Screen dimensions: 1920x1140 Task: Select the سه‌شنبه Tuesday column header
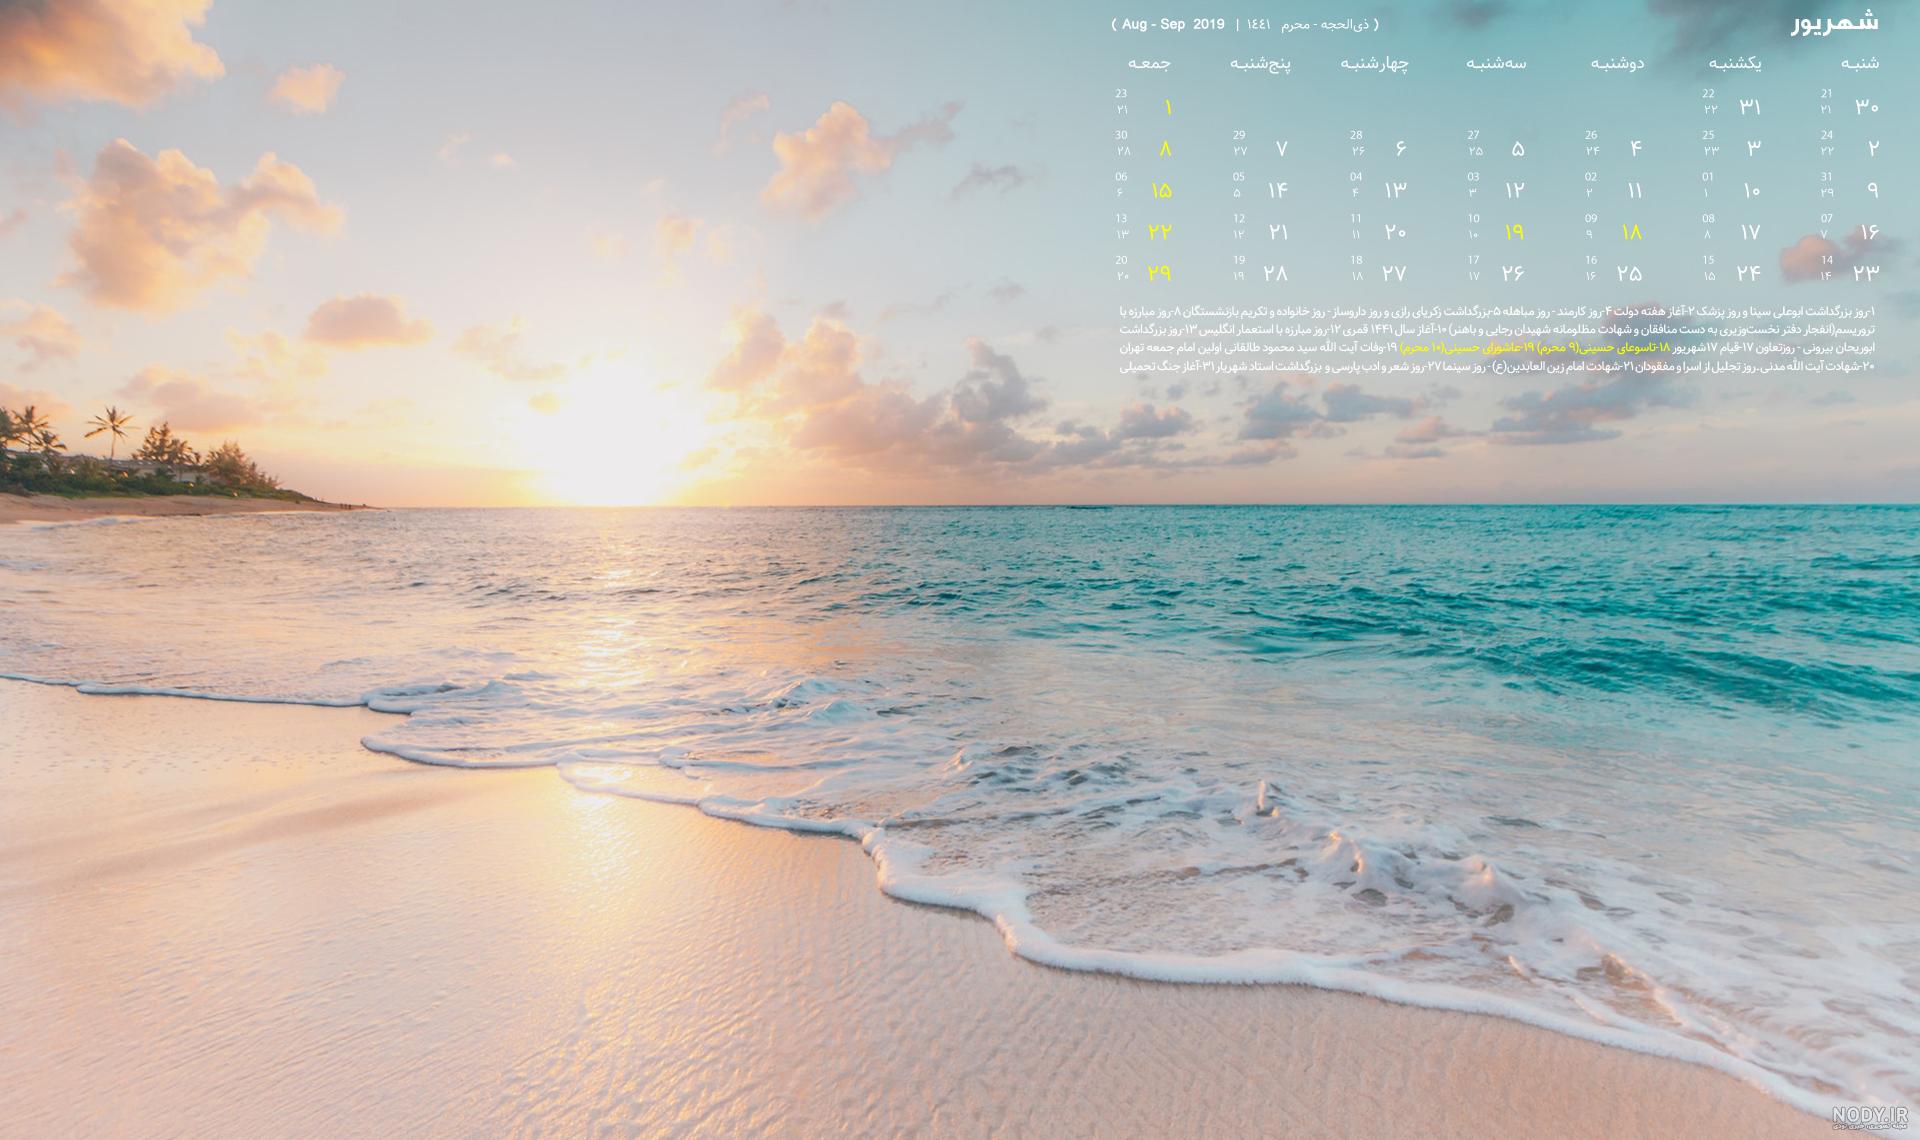click(x=1496, y=63)
